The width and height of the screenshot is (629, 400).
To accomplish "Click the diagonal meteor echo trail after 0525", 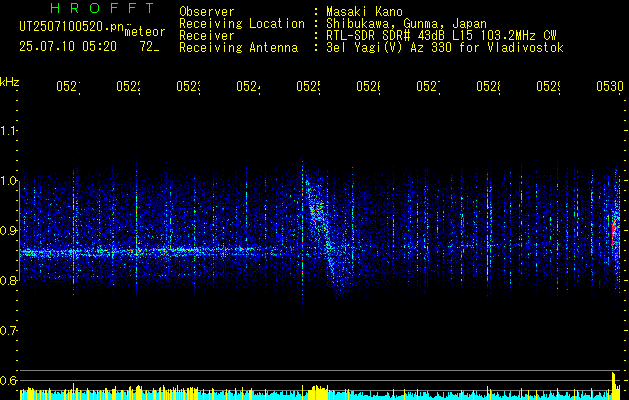I will [323, 233].
